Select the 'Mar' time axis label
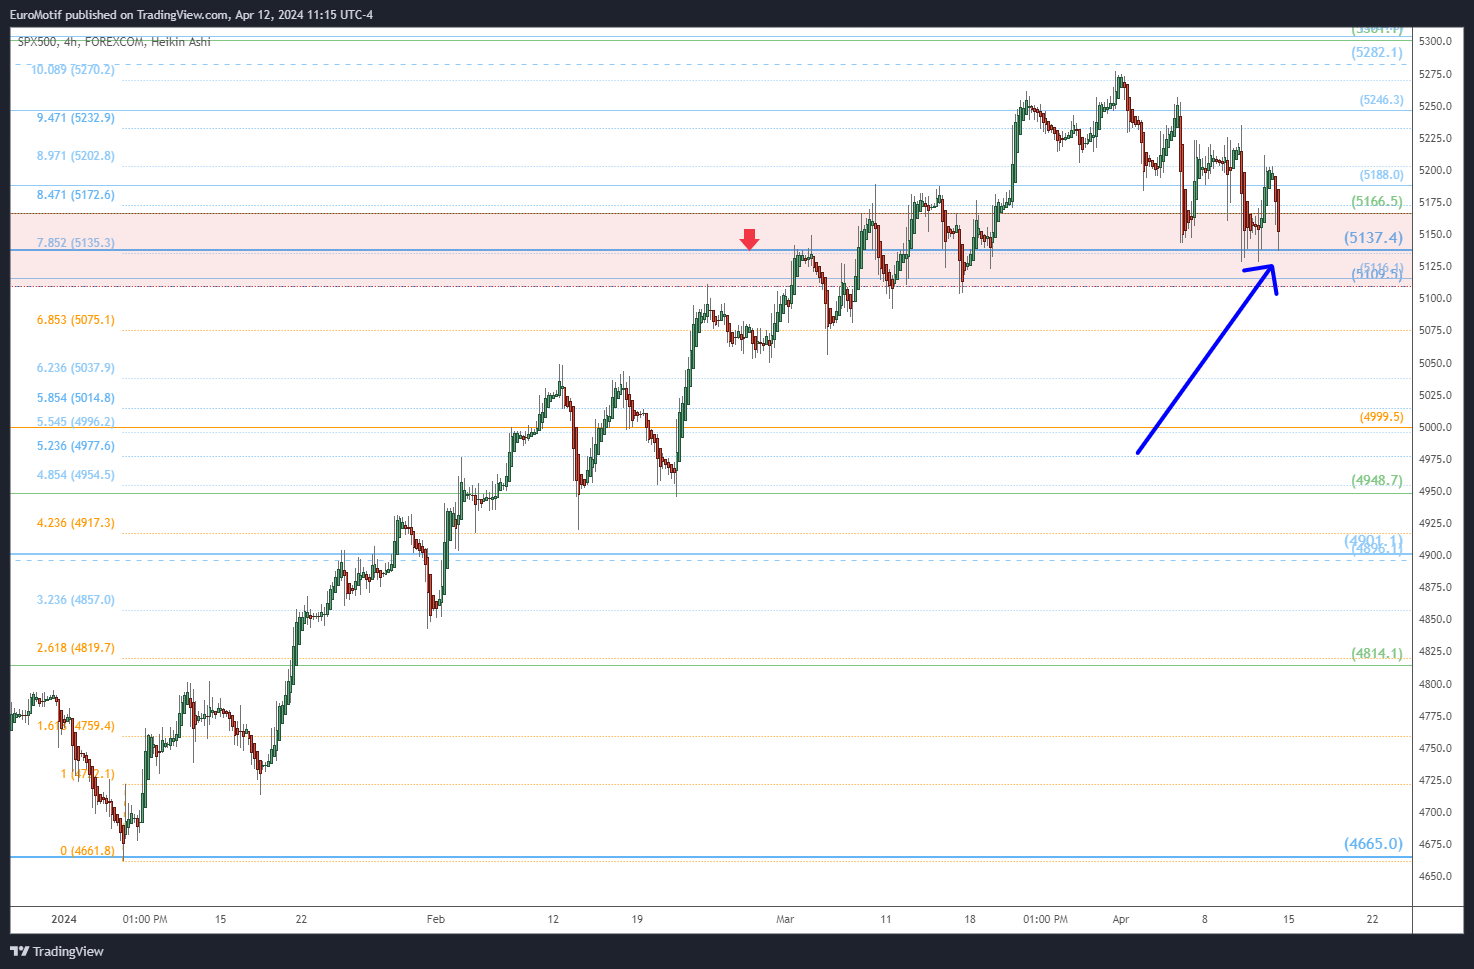The image size is (1474, 969). coord(785,919)
